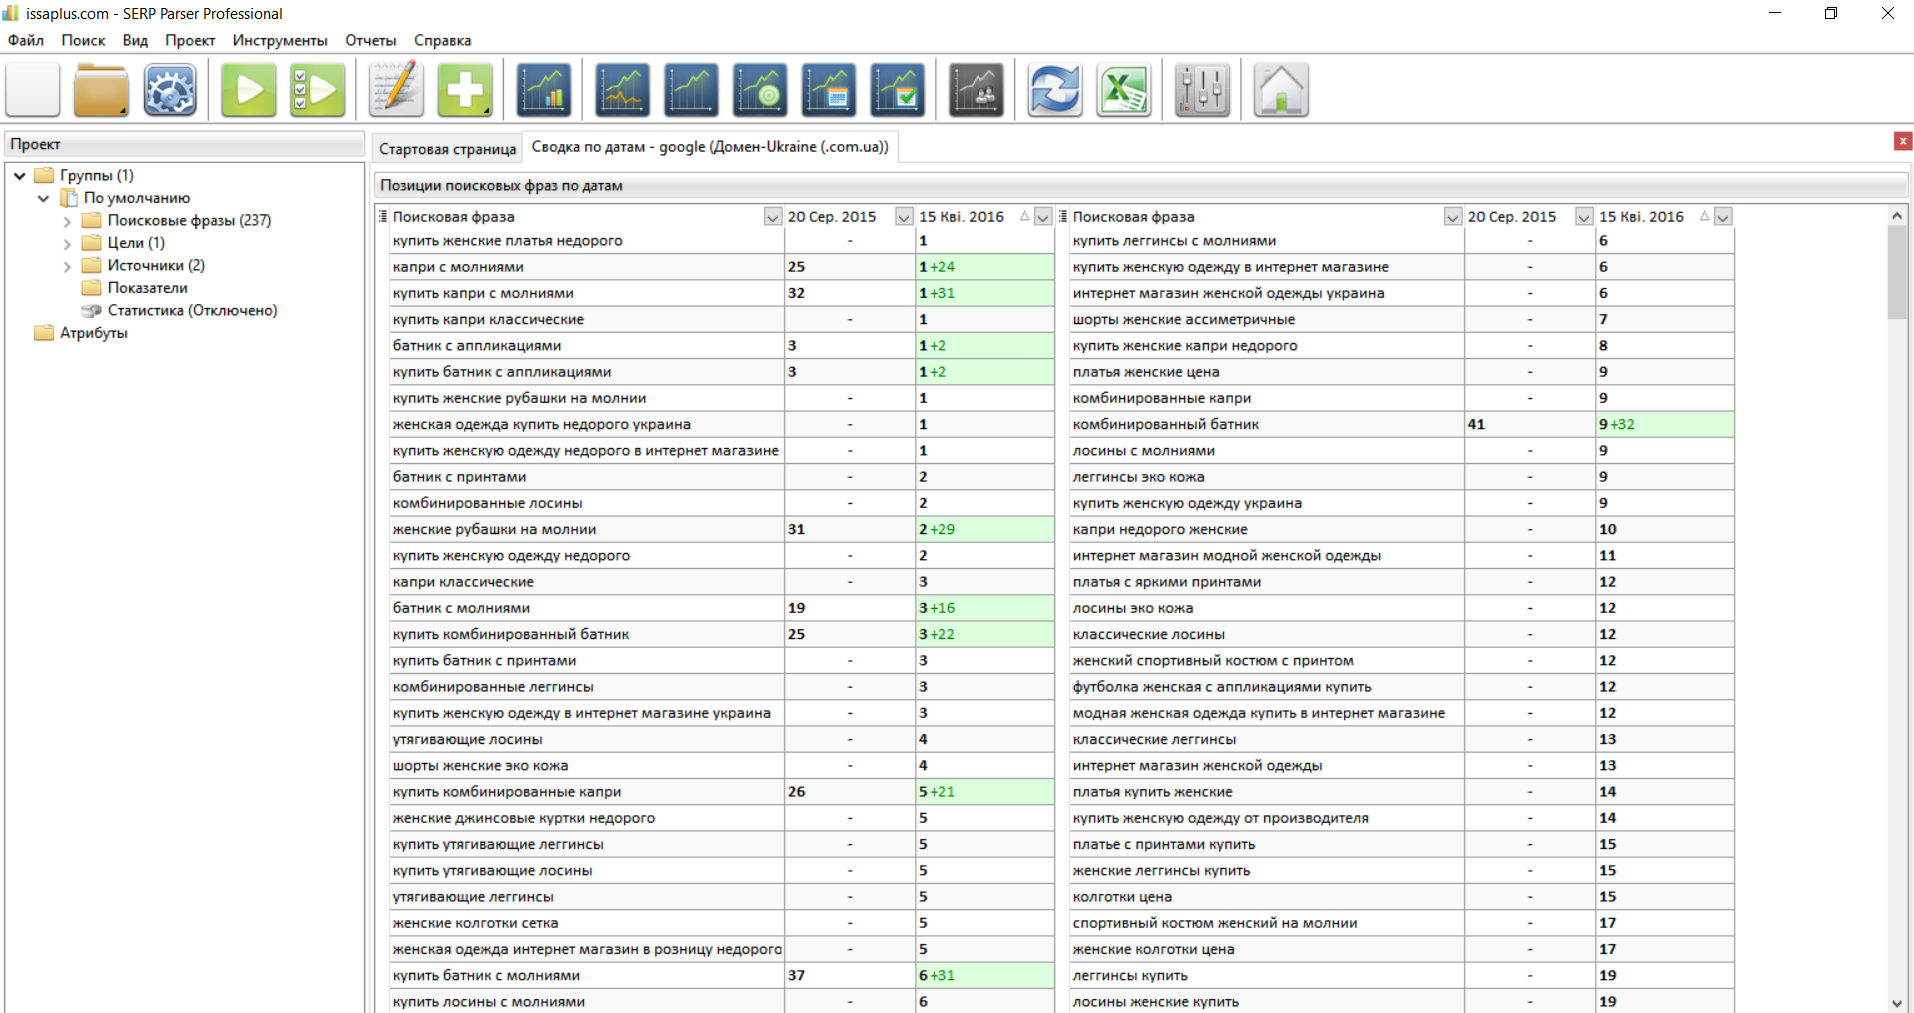Expand the 'Источники (2)' tree node
1914x1013 pixels.
67,266
